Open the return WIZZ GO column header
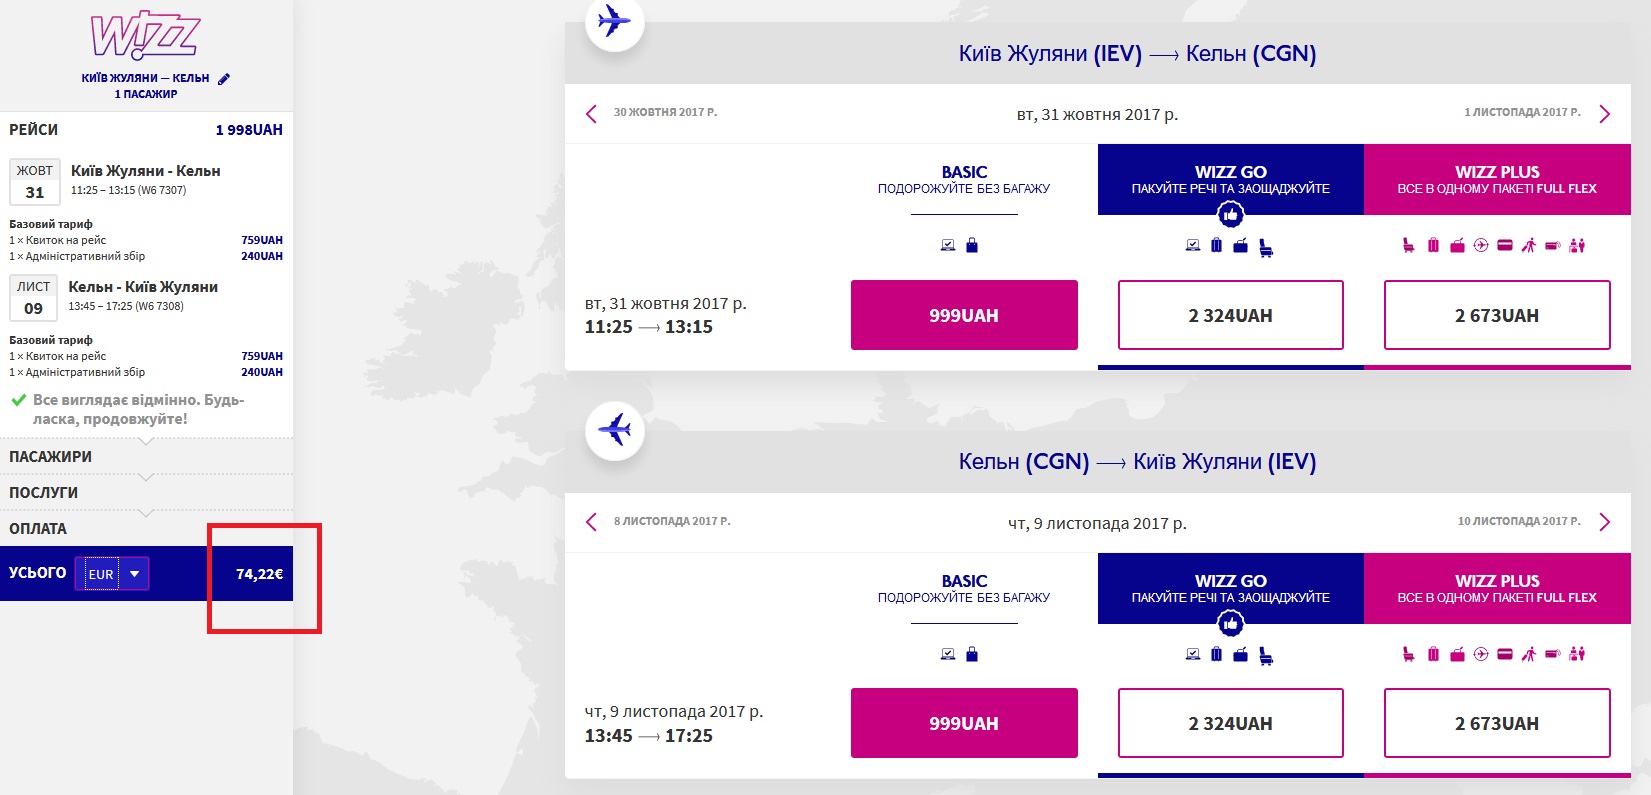The image size is (1651, 795). pos(1230,588)
